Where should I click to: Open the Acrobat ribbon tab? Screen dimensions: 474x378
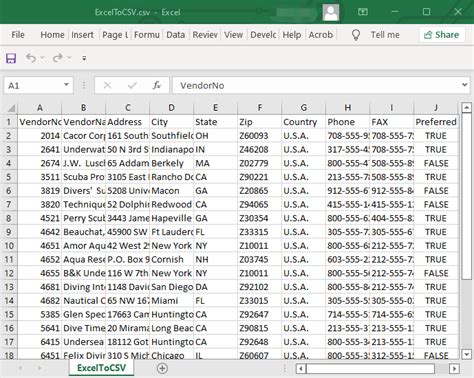[321, 35]
